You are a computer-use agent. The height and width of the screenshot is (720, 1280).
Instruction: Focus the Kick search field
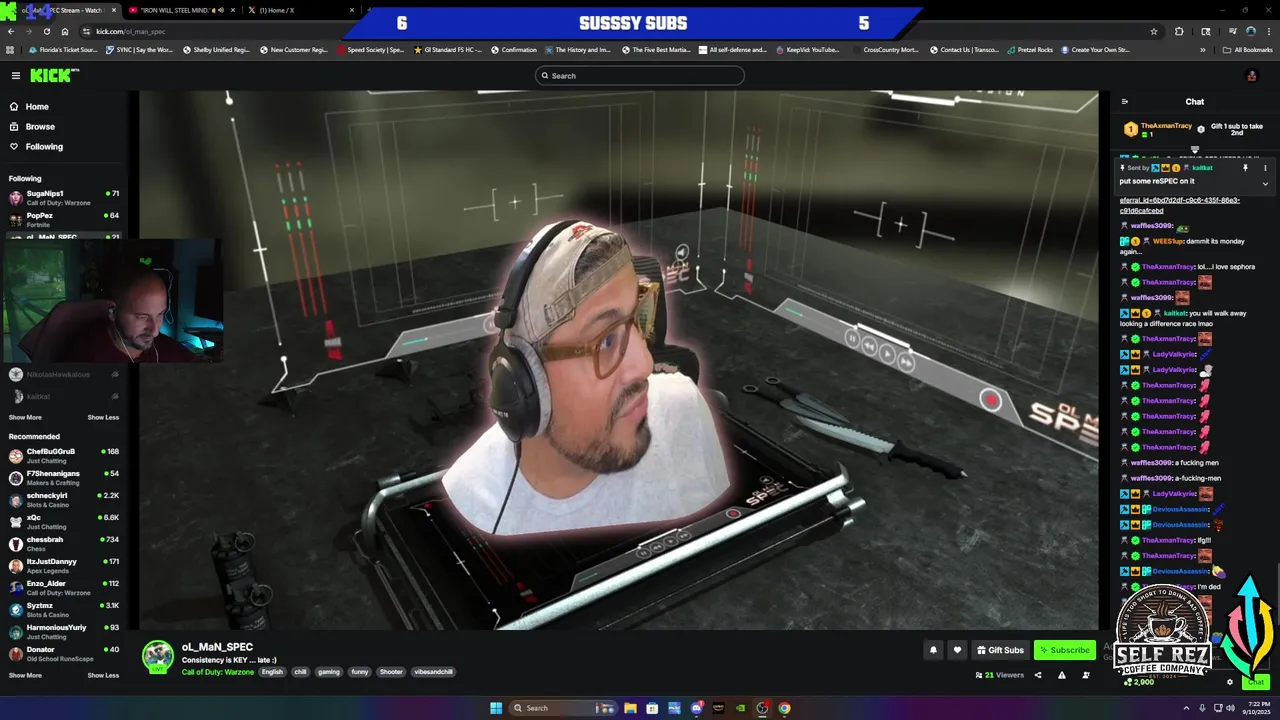(x=640, y=76)
